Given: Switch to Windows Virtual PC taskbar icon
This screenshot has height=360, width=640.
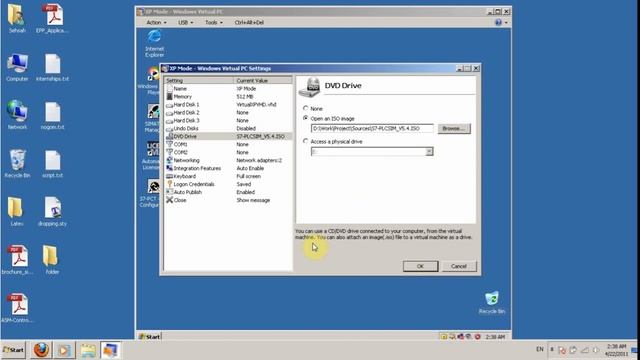Looking at the screenshot, I should (110, 350).
